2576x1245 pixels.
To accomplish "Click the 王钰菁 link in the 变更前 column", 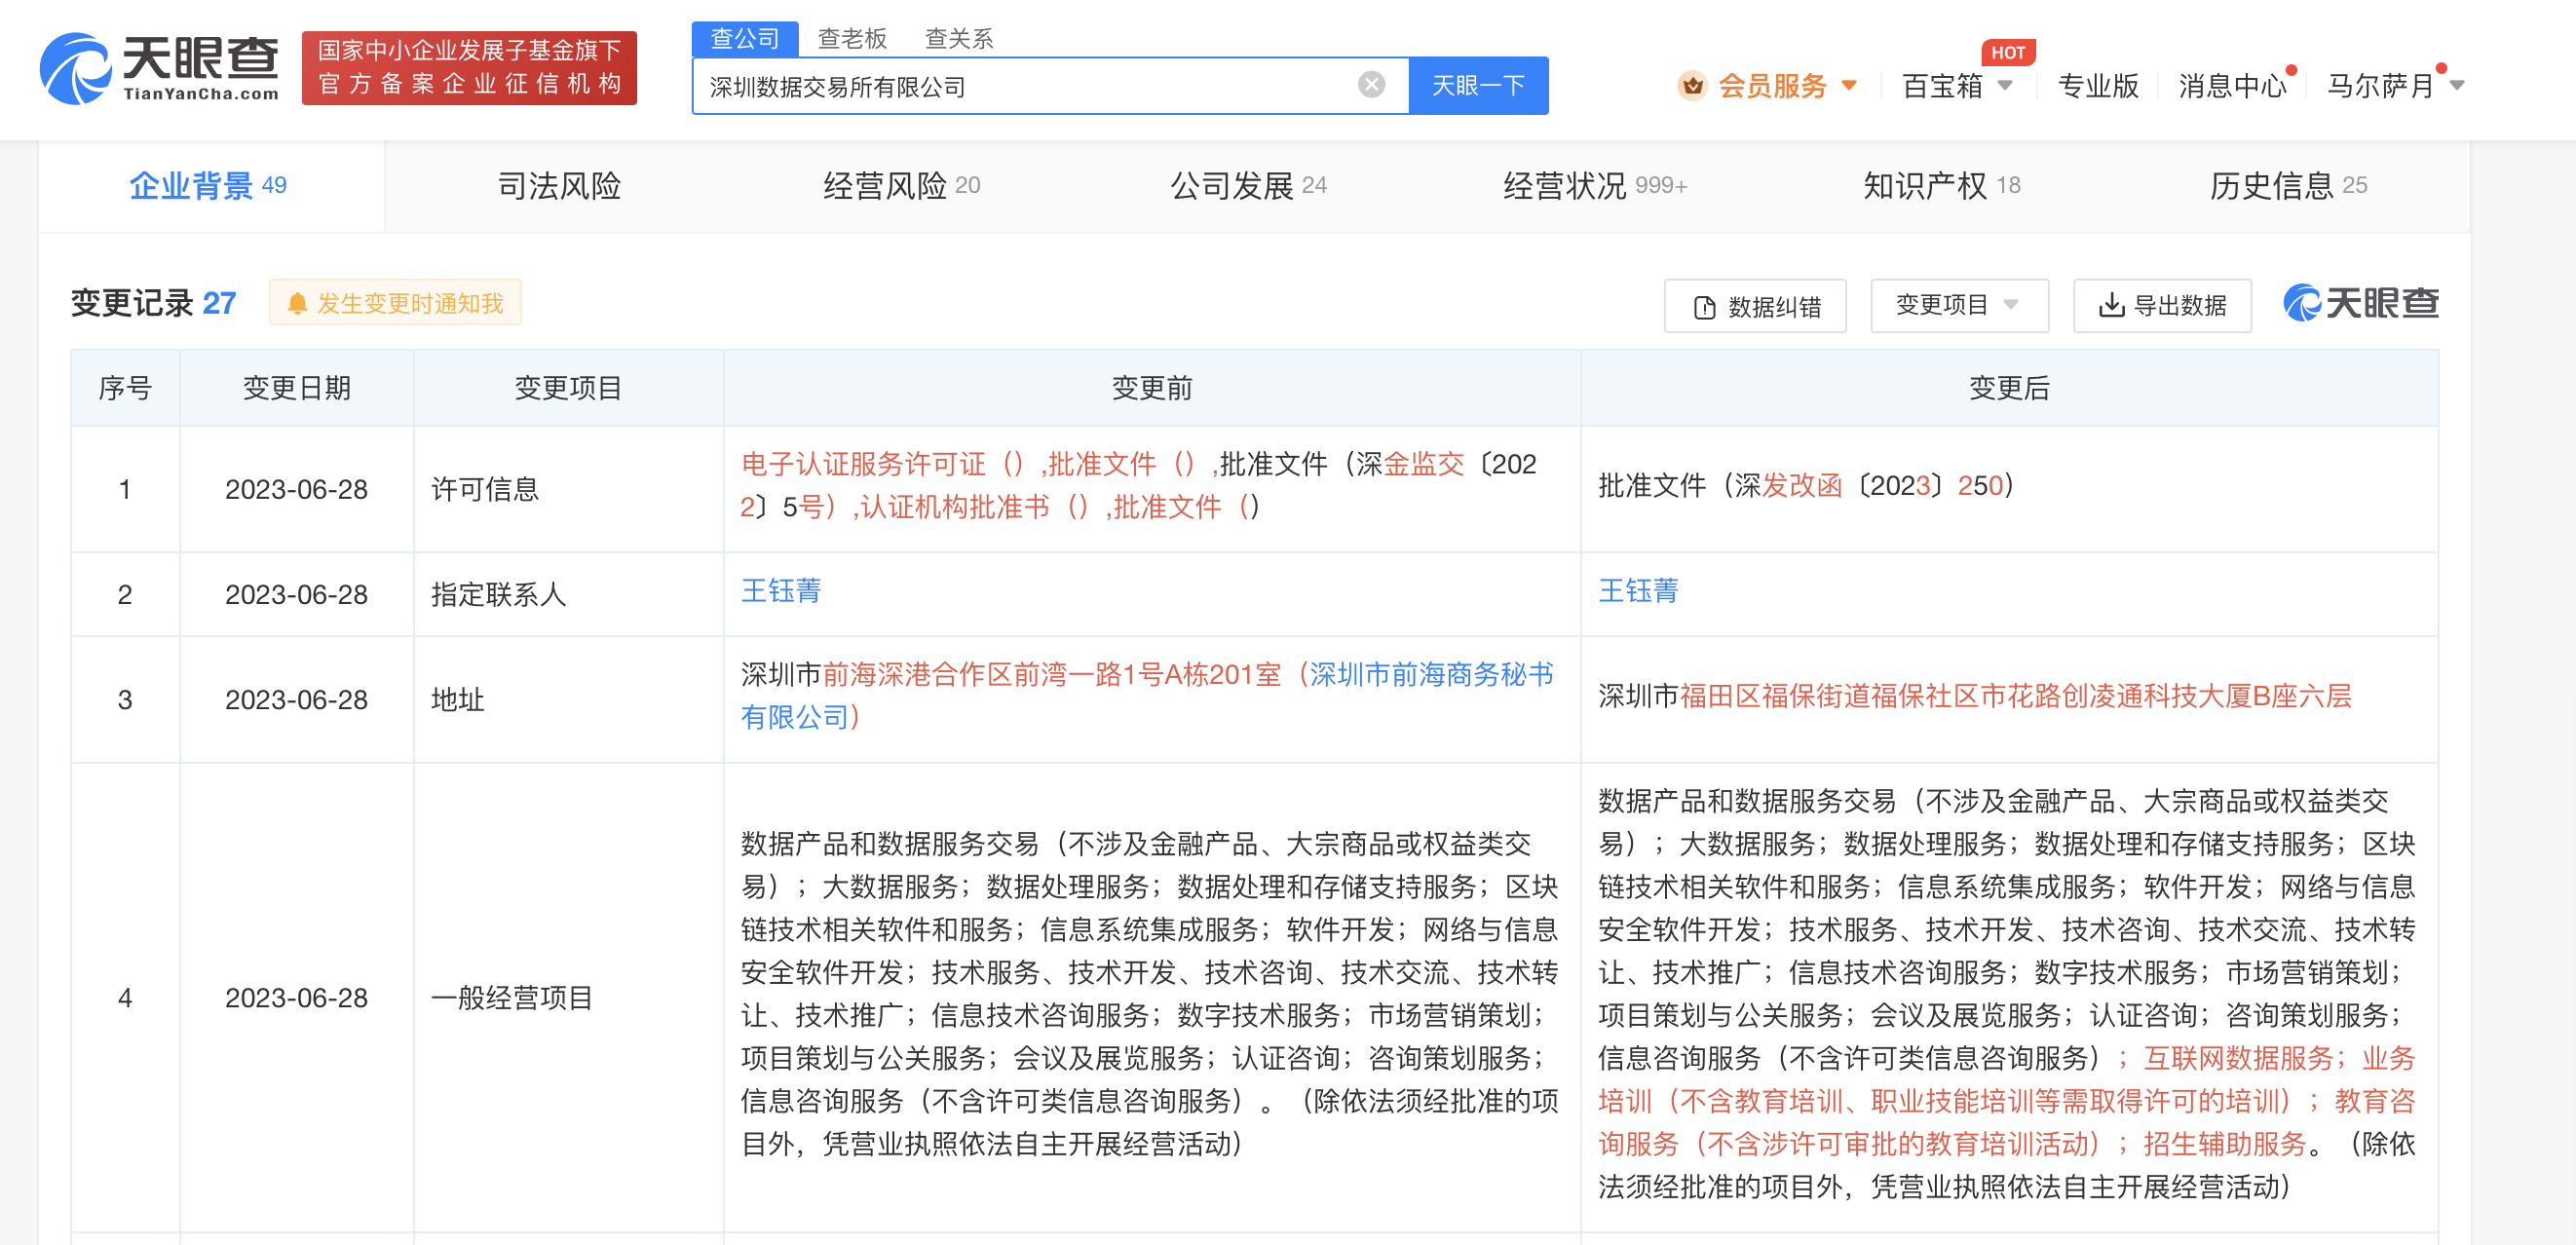I will pos(781,590).
